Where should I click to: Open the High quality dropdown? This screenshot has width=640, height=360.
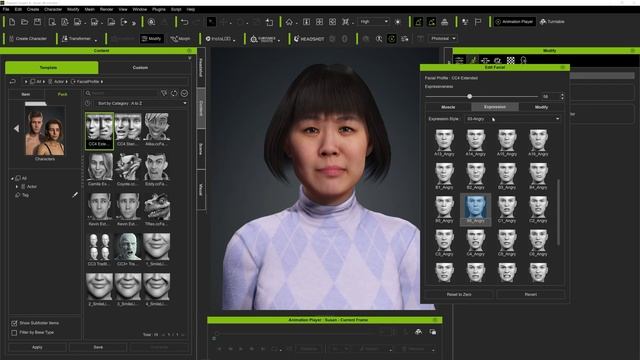374,22
